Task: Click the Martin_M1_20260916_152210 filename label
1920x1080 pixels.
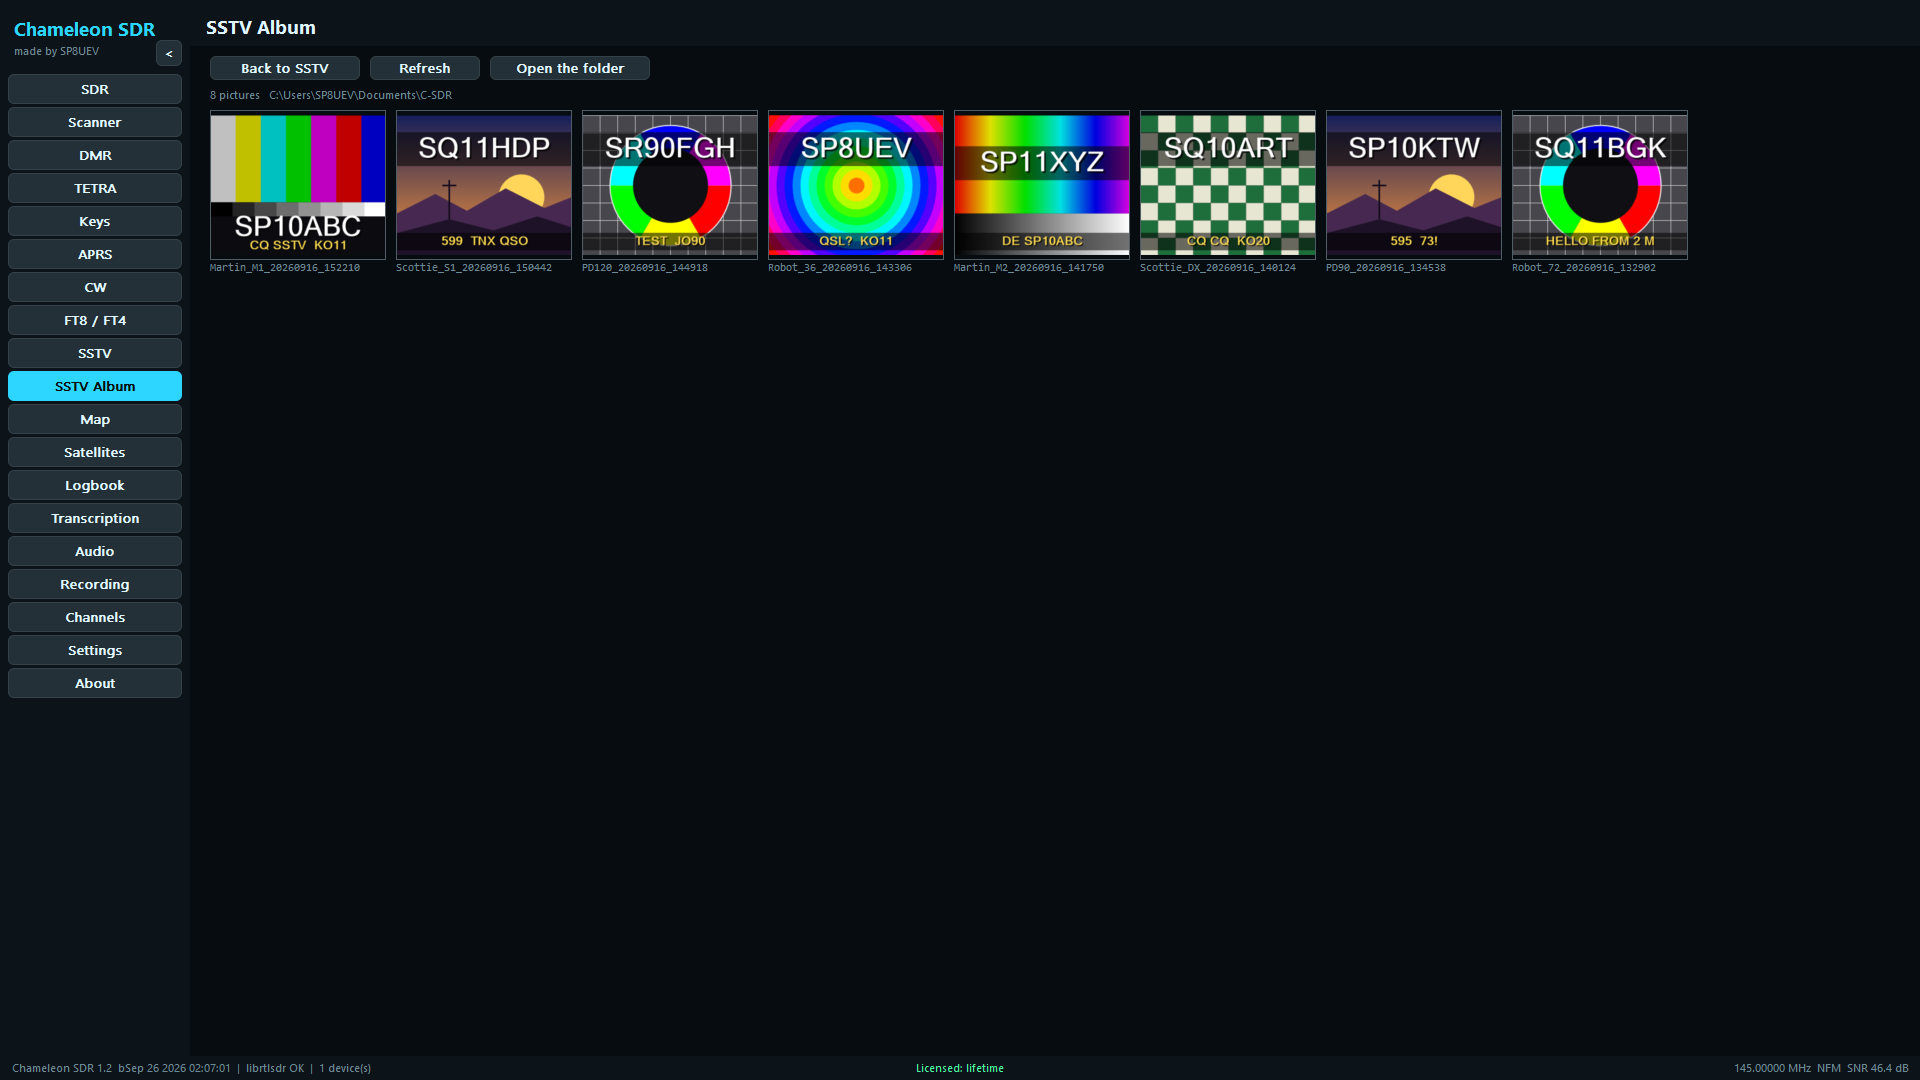Action: (285, 268)
